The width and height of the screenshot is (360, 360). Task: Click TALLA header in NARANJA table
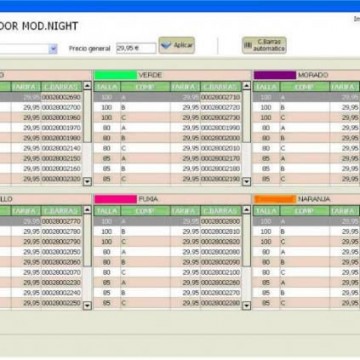tap(266, 211)
